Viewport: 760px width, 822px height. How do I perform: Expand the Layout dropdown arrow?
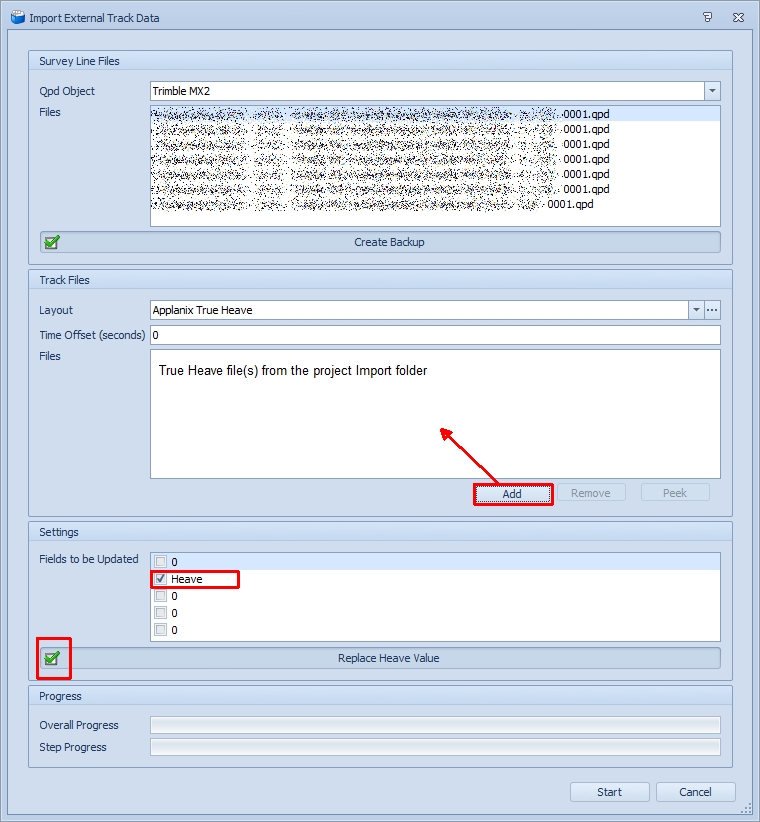tap(696, 310)
